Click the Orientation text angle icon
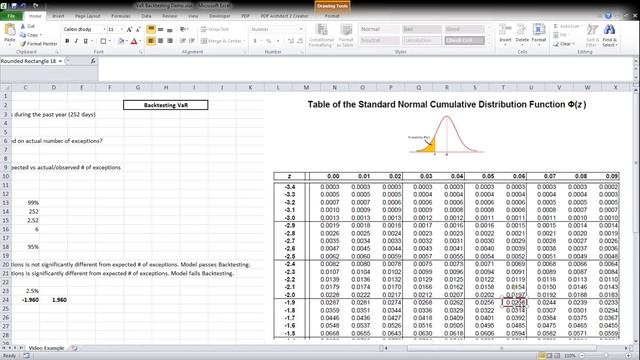This screenshot has height=360, width=640. tap(183, 29)
